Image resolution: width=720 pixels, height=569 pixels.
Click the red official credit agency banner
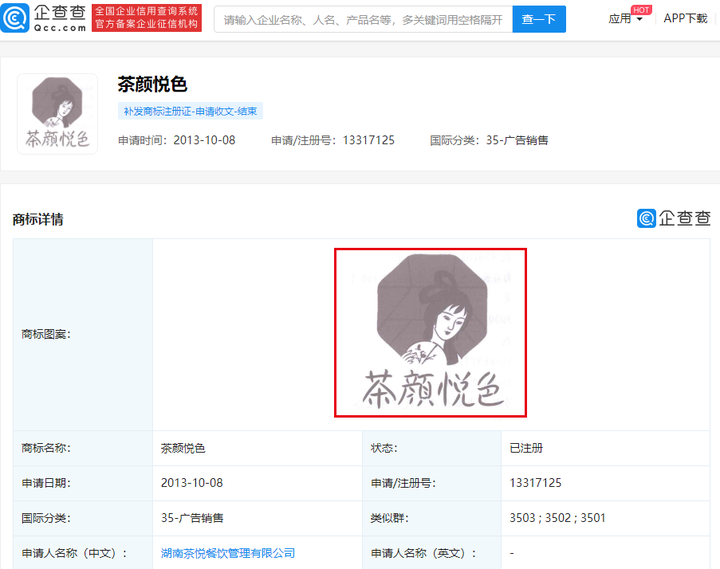coord(146,18)
